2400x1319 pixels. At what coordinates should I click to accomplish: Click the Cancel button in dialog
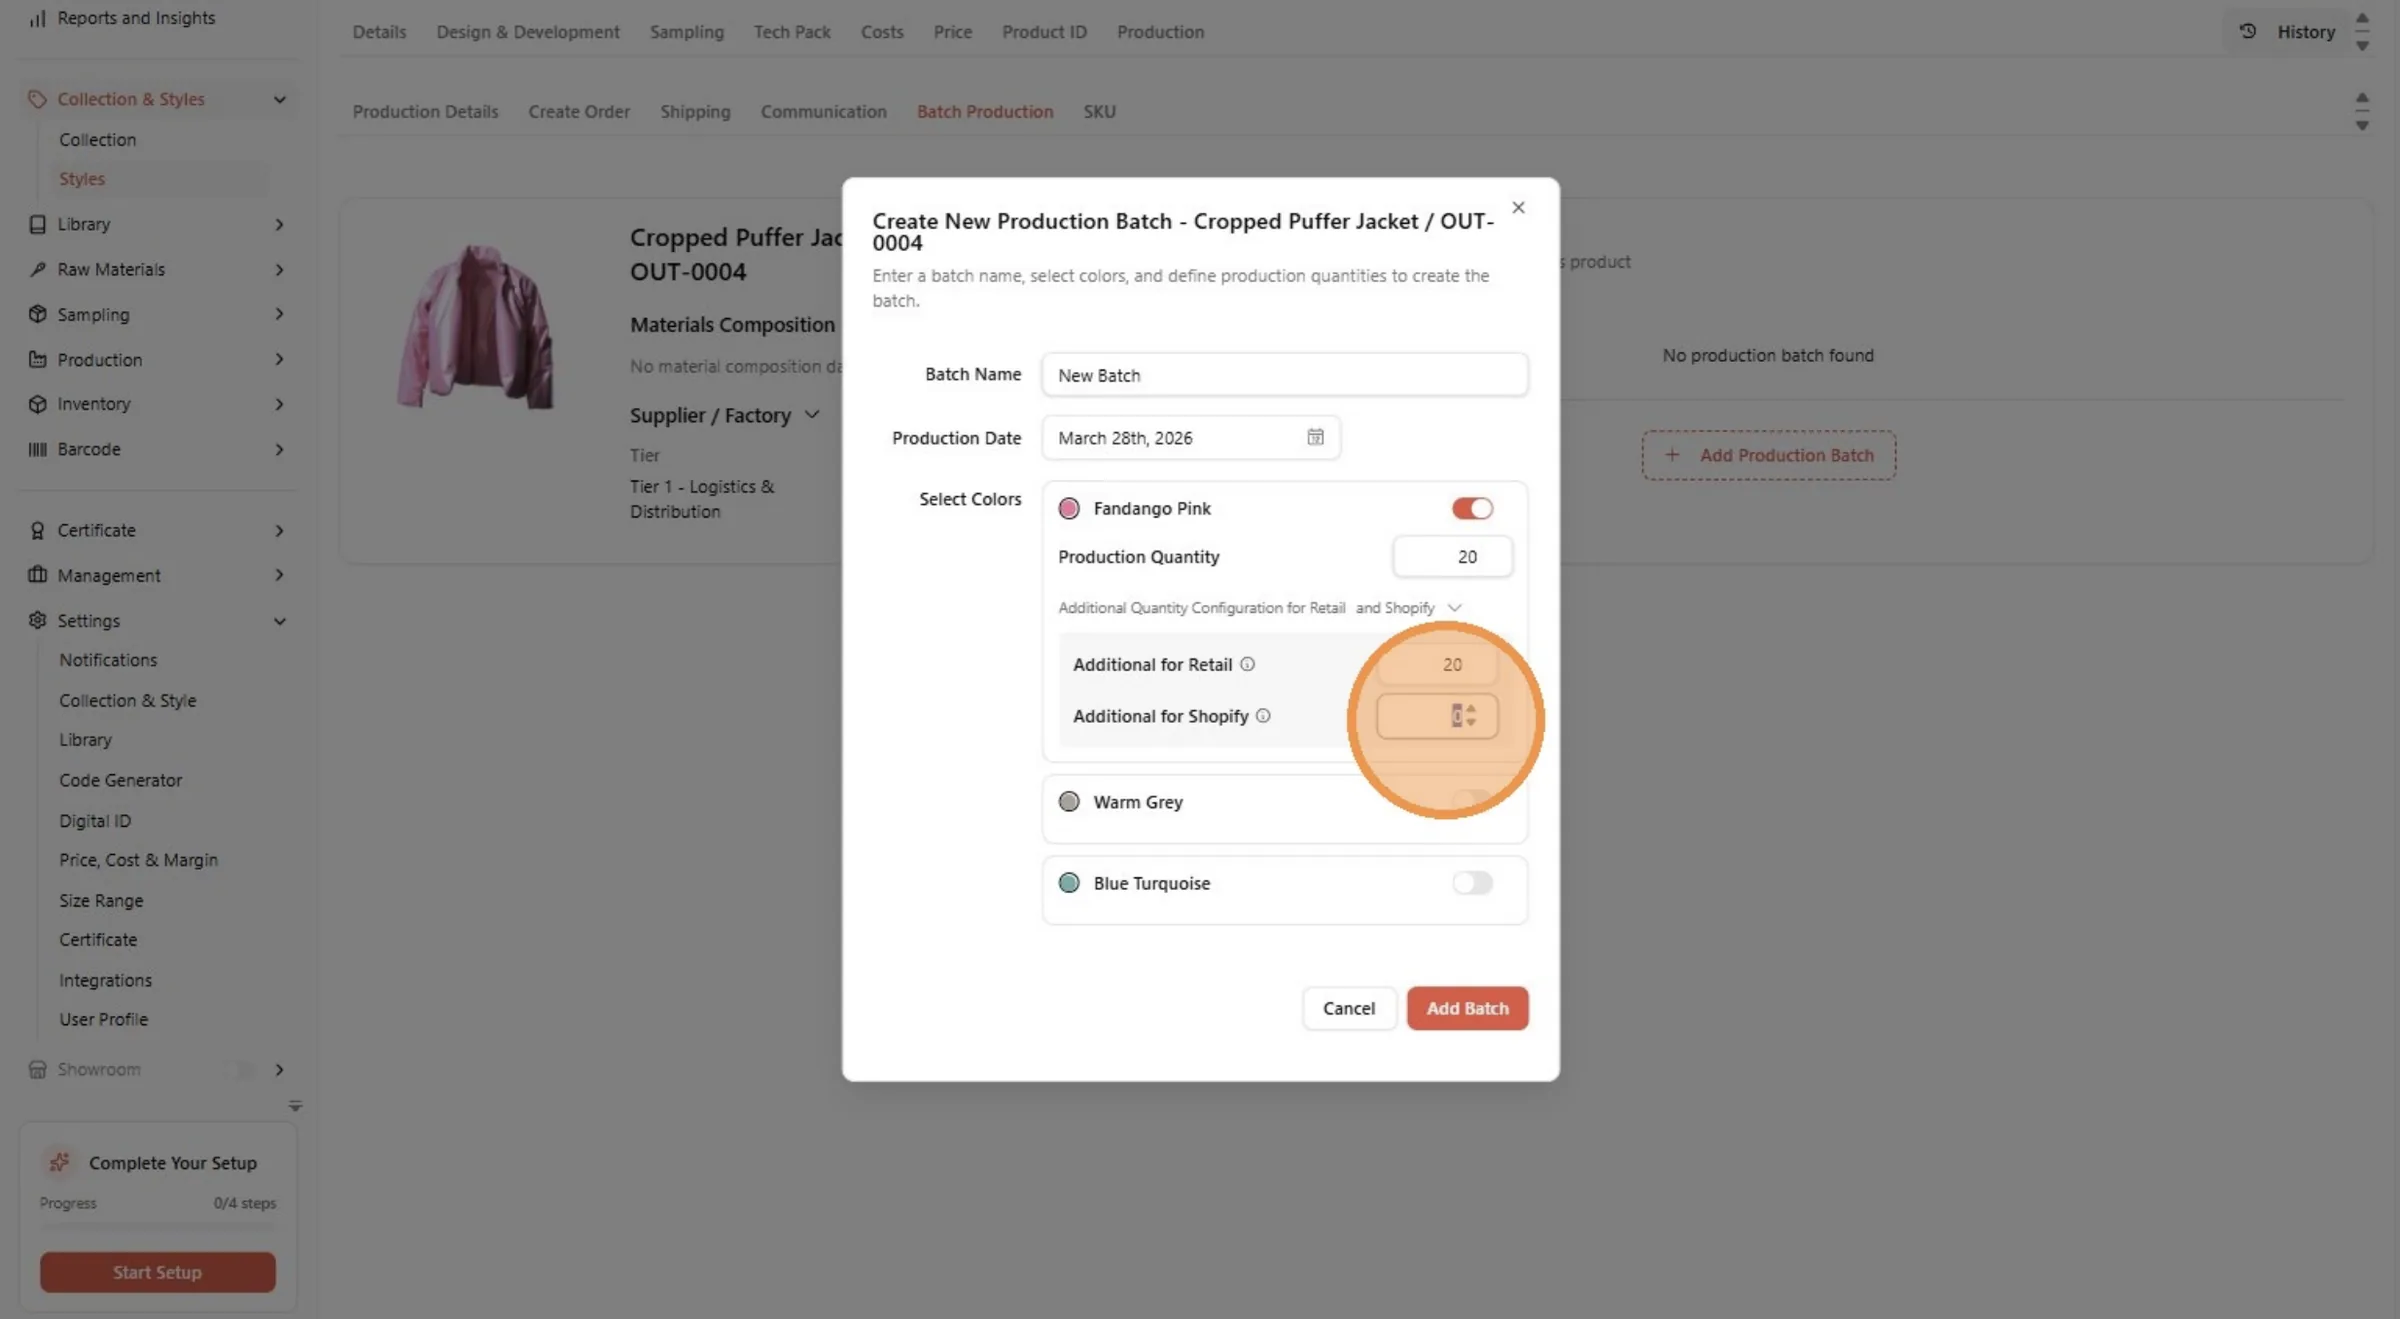coord(1348,1008)
